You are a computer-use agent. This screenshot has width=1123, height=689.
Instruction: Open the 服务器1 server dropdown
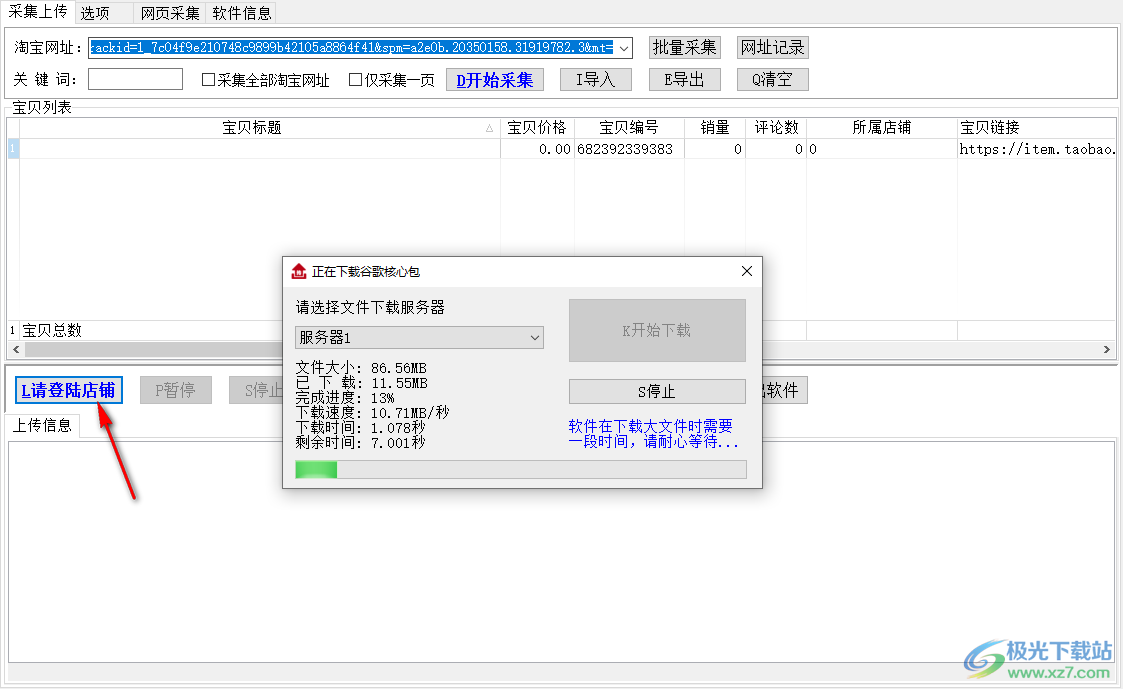pos(419,337)
